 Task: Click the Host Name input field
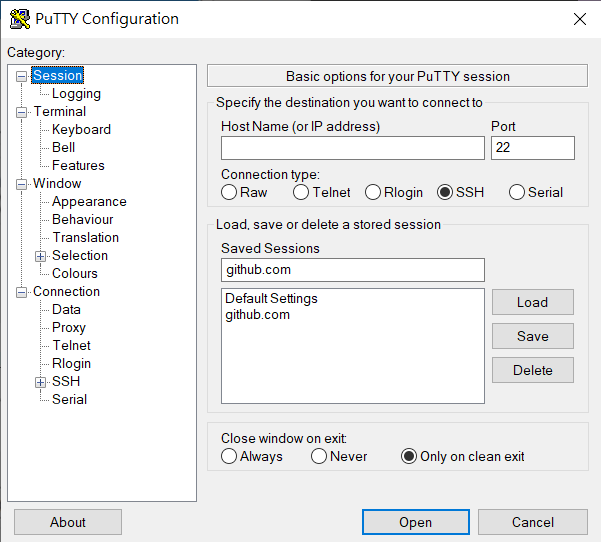[x=352, y=148]
